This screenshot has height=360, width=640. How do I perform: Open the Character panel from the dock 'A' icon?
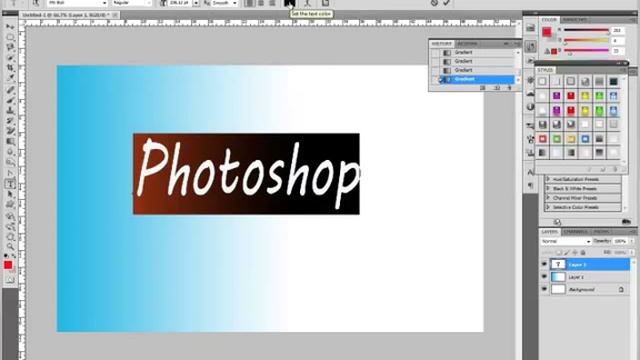[530, 172]
